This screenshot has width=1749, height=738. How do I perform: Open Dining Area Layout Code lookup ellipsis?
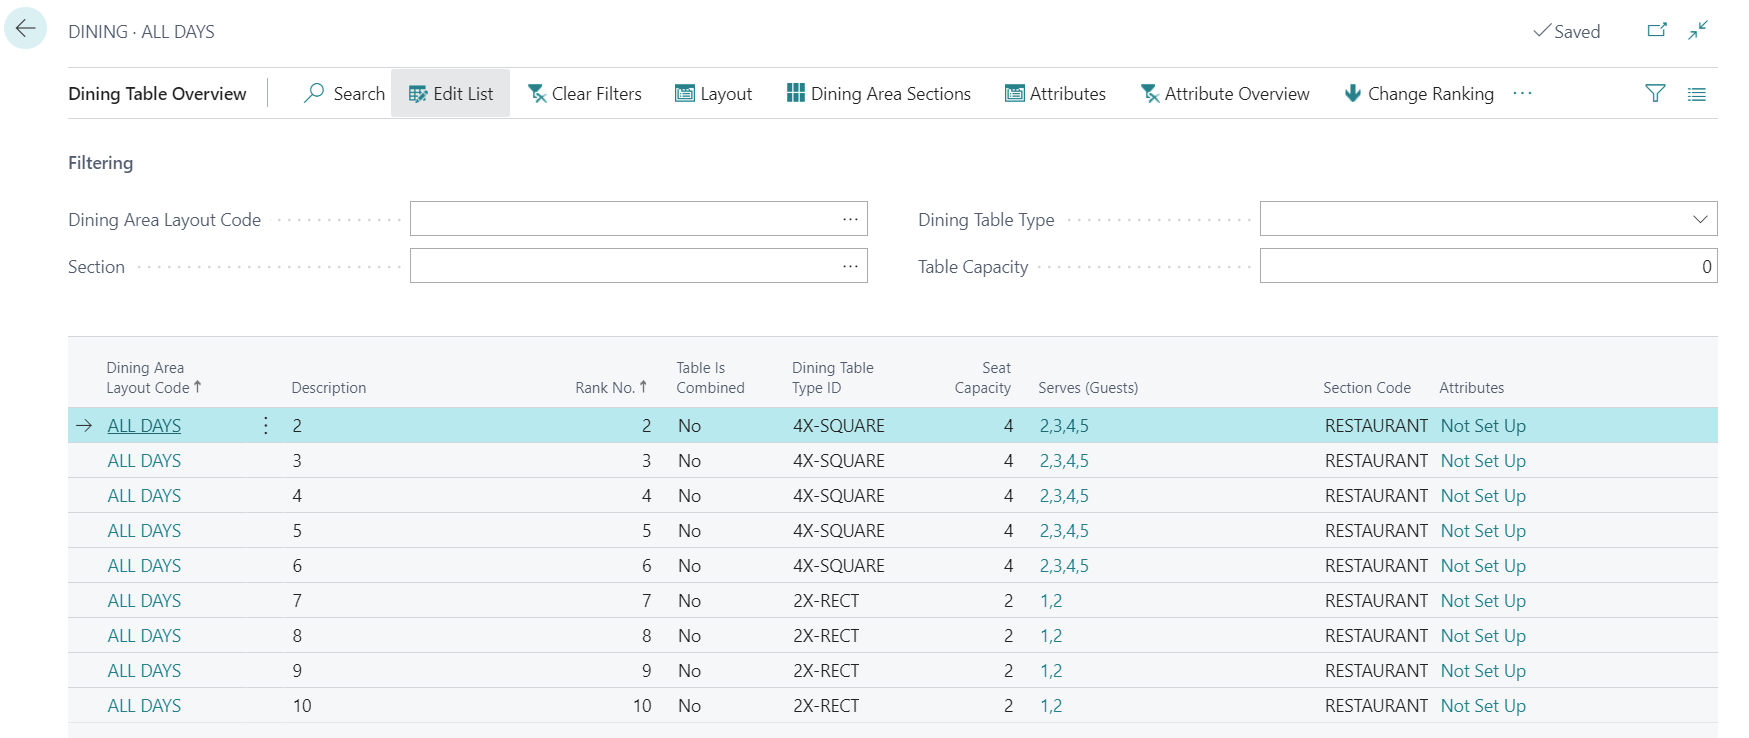(x=850, y=219)
